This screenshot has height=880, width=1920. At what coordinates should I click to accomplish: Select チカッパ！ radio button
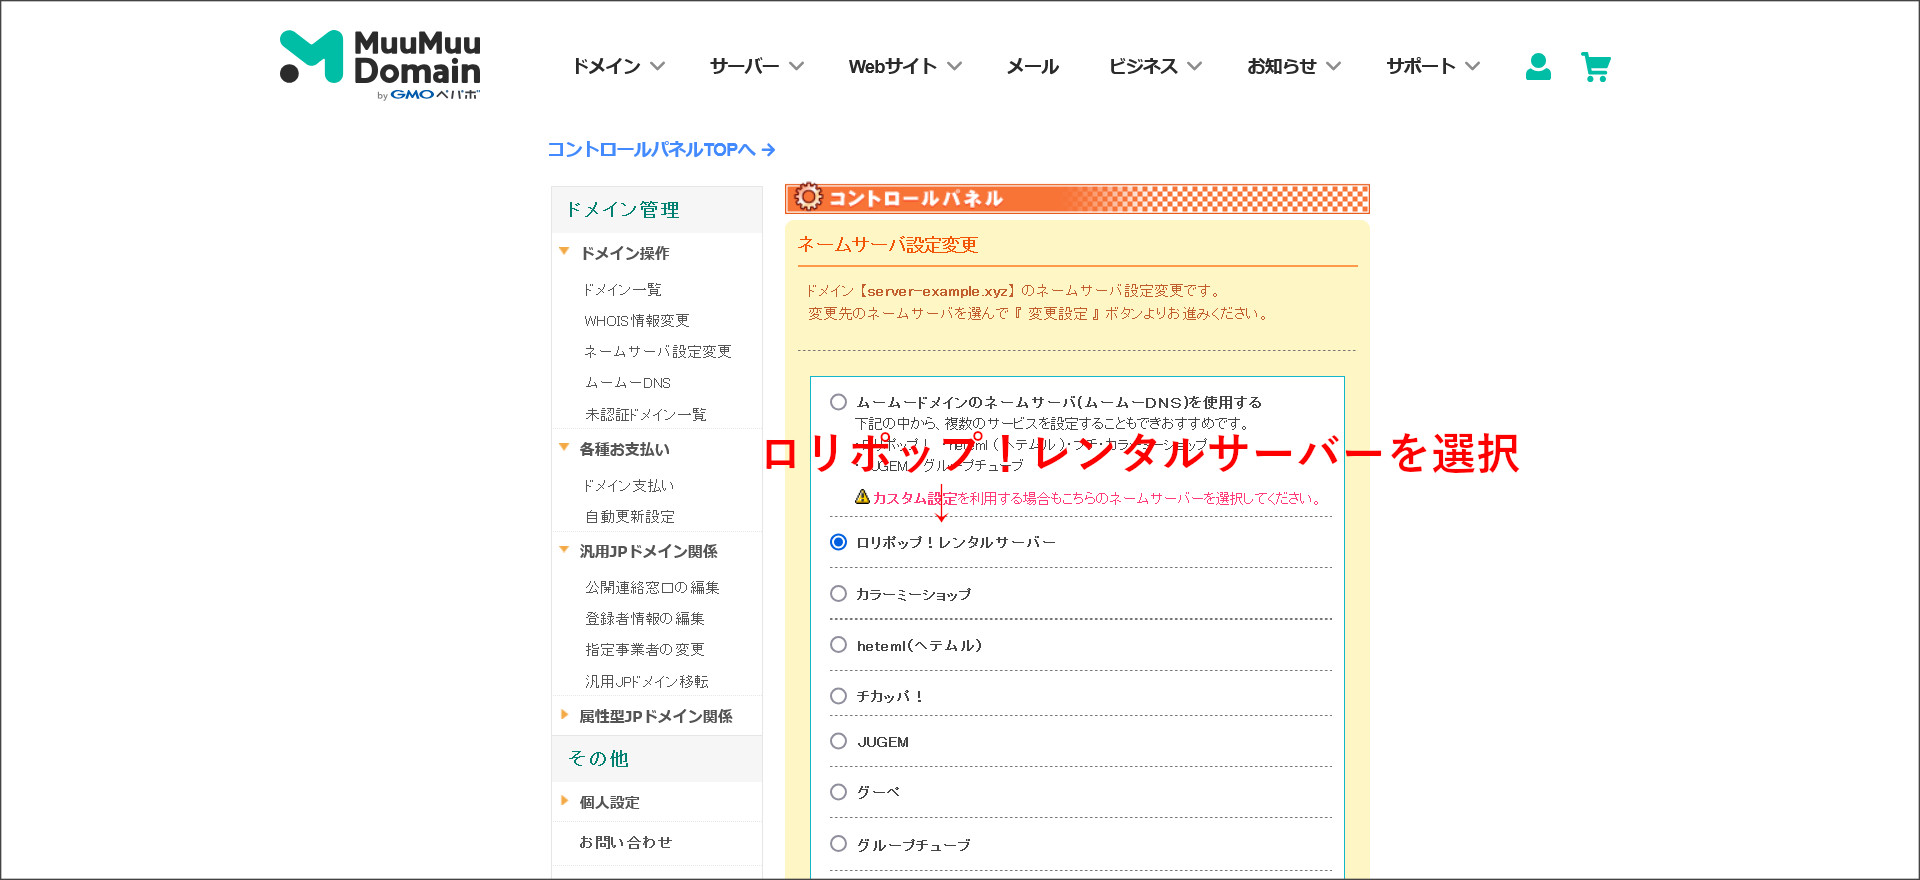coord(838,696)
